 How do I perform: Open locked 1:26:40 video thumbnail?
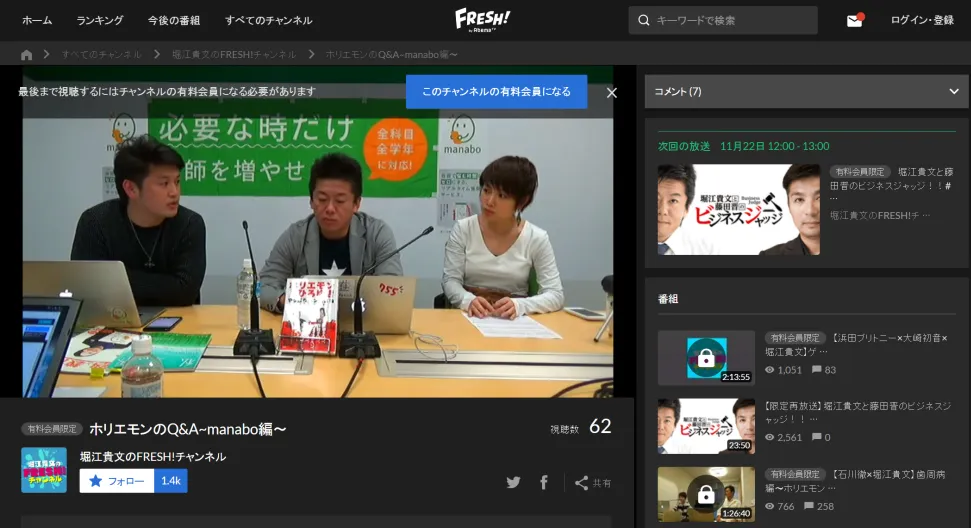pyautogui.click(x=706, y=494)
